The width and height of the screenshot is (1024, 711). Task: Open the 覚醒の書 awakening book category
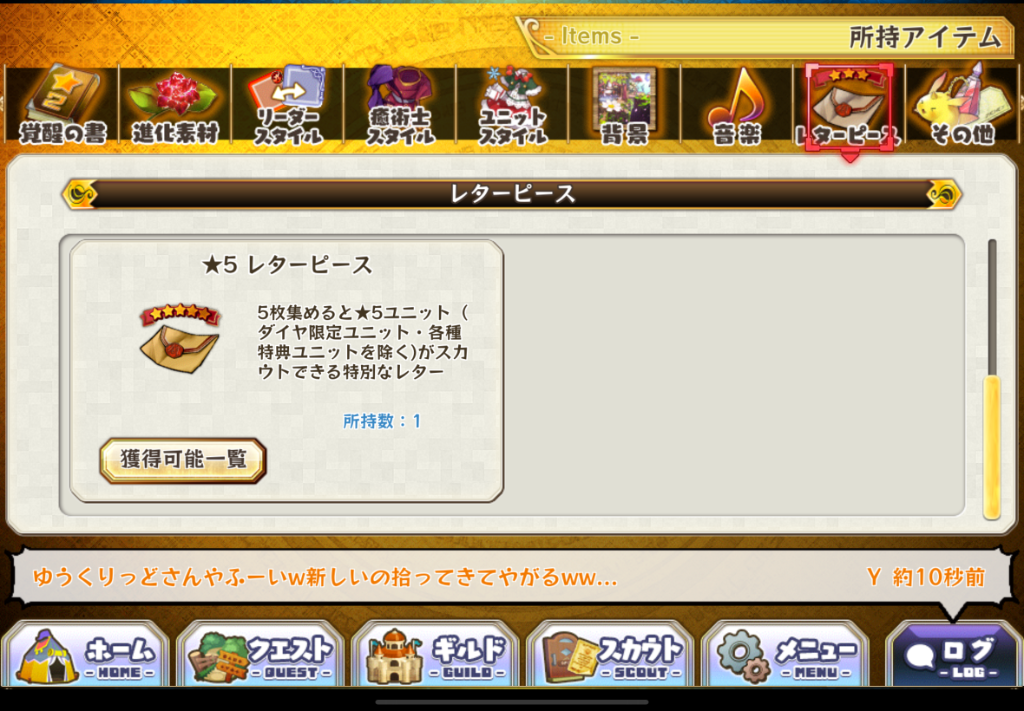tap(62, 104)
